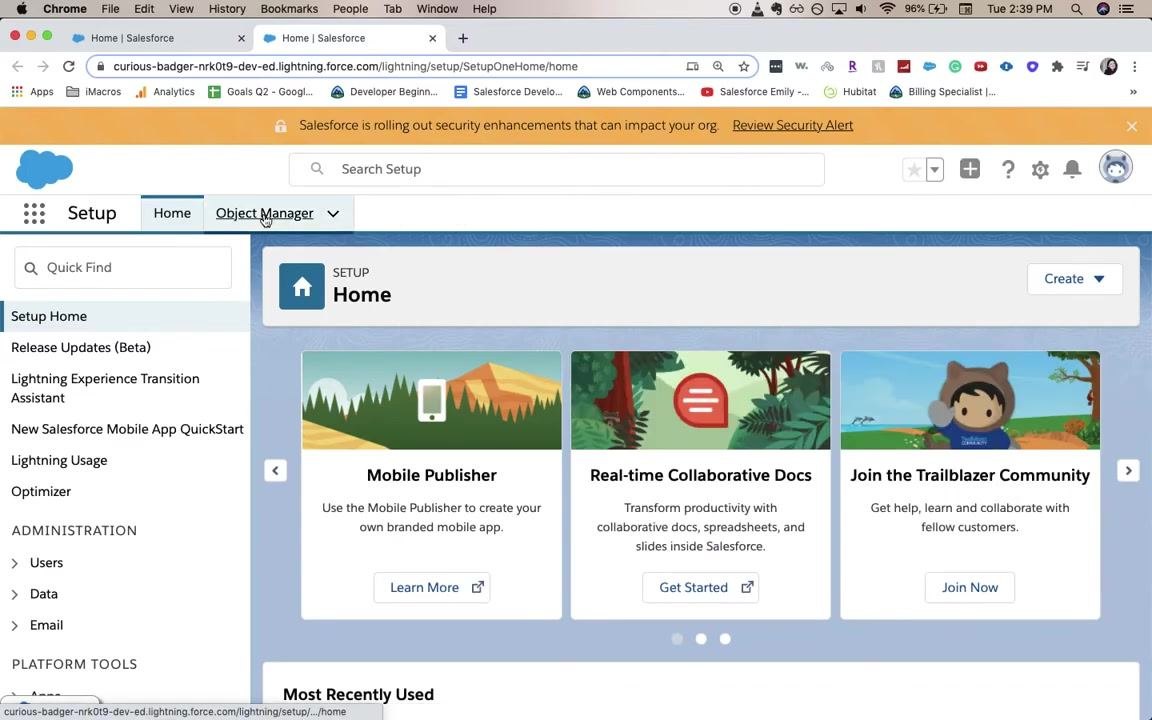Open the user profile avatar
Viewport: 1152px width, 720px height.
(x=1115, y=168)
